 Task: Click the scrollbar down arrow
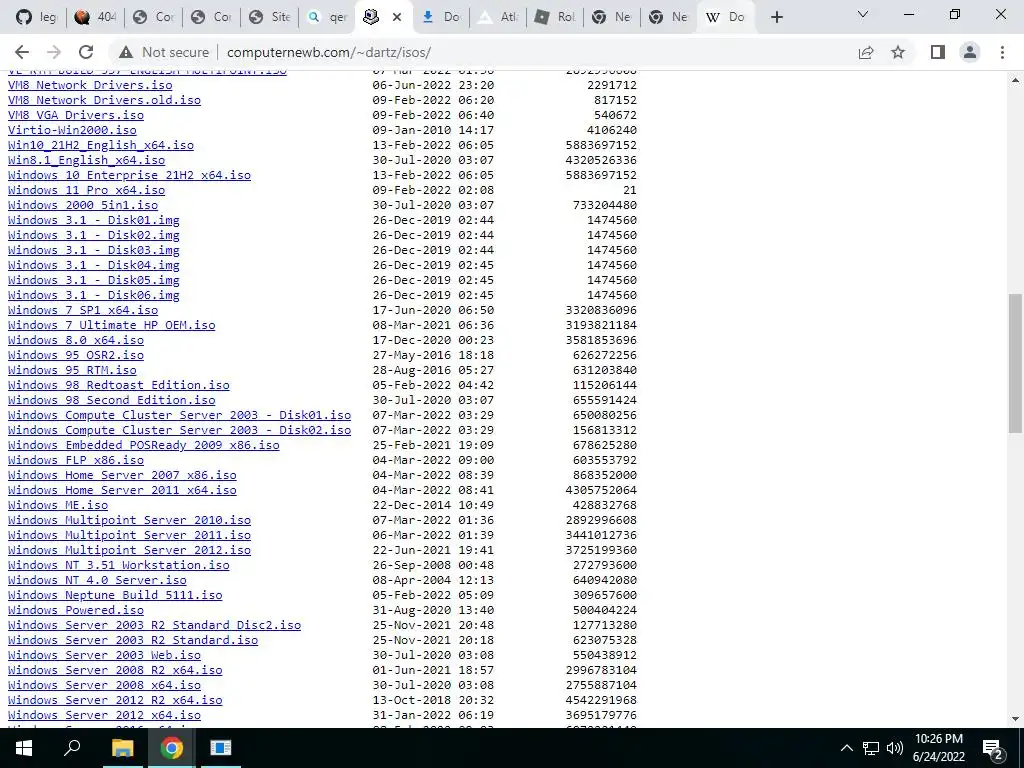click(1015, 719)
